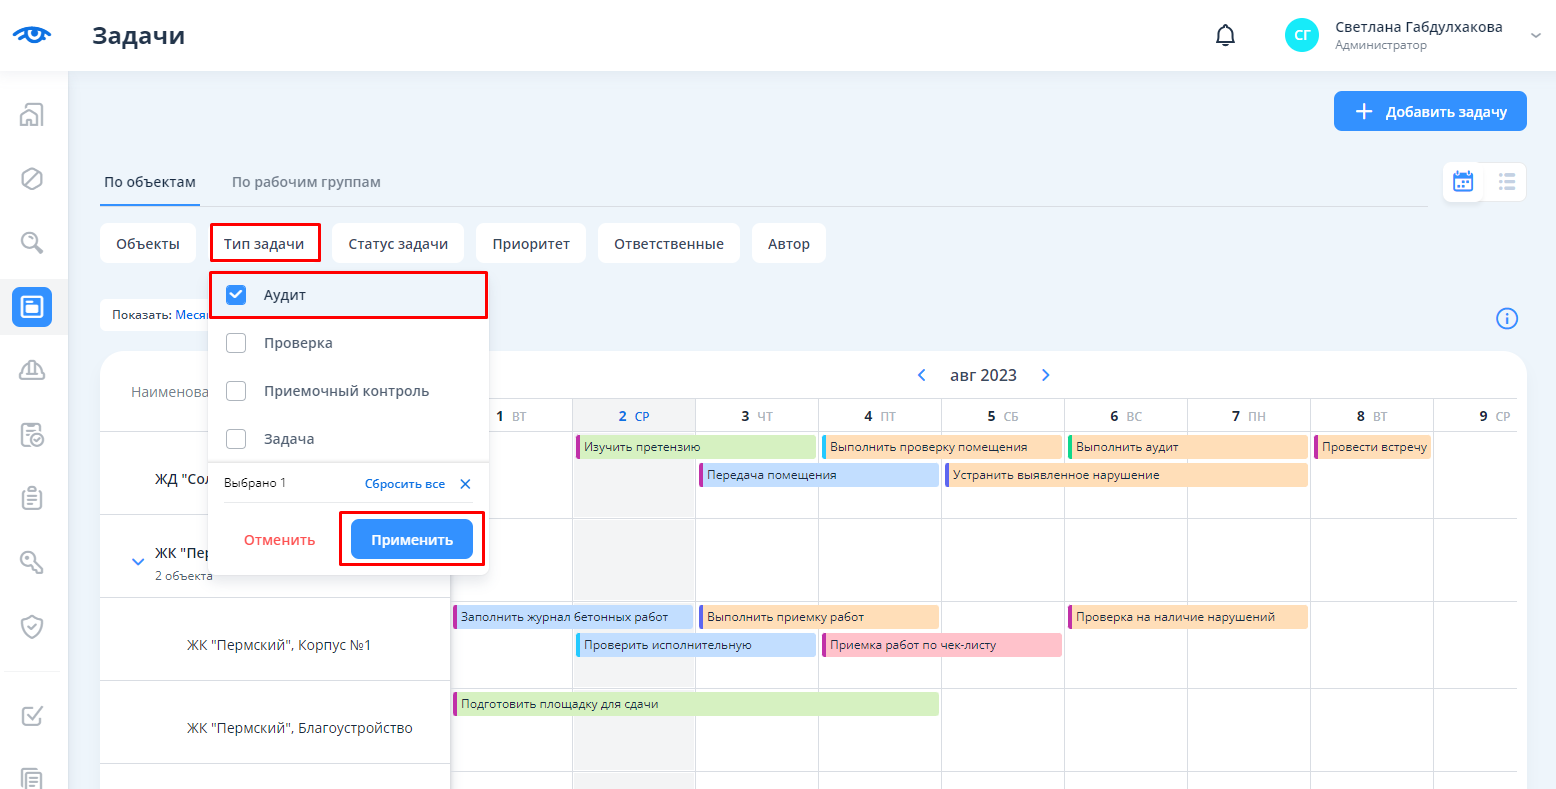Open the search magnifier in sidebar
Screen dimensions: 1556x789
[x=32, y=243]
